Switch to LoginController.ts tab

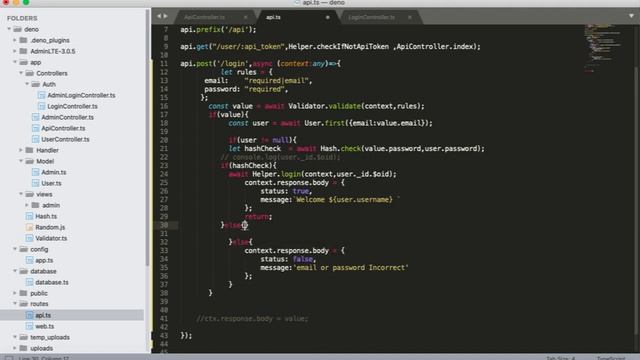point(371,17)
